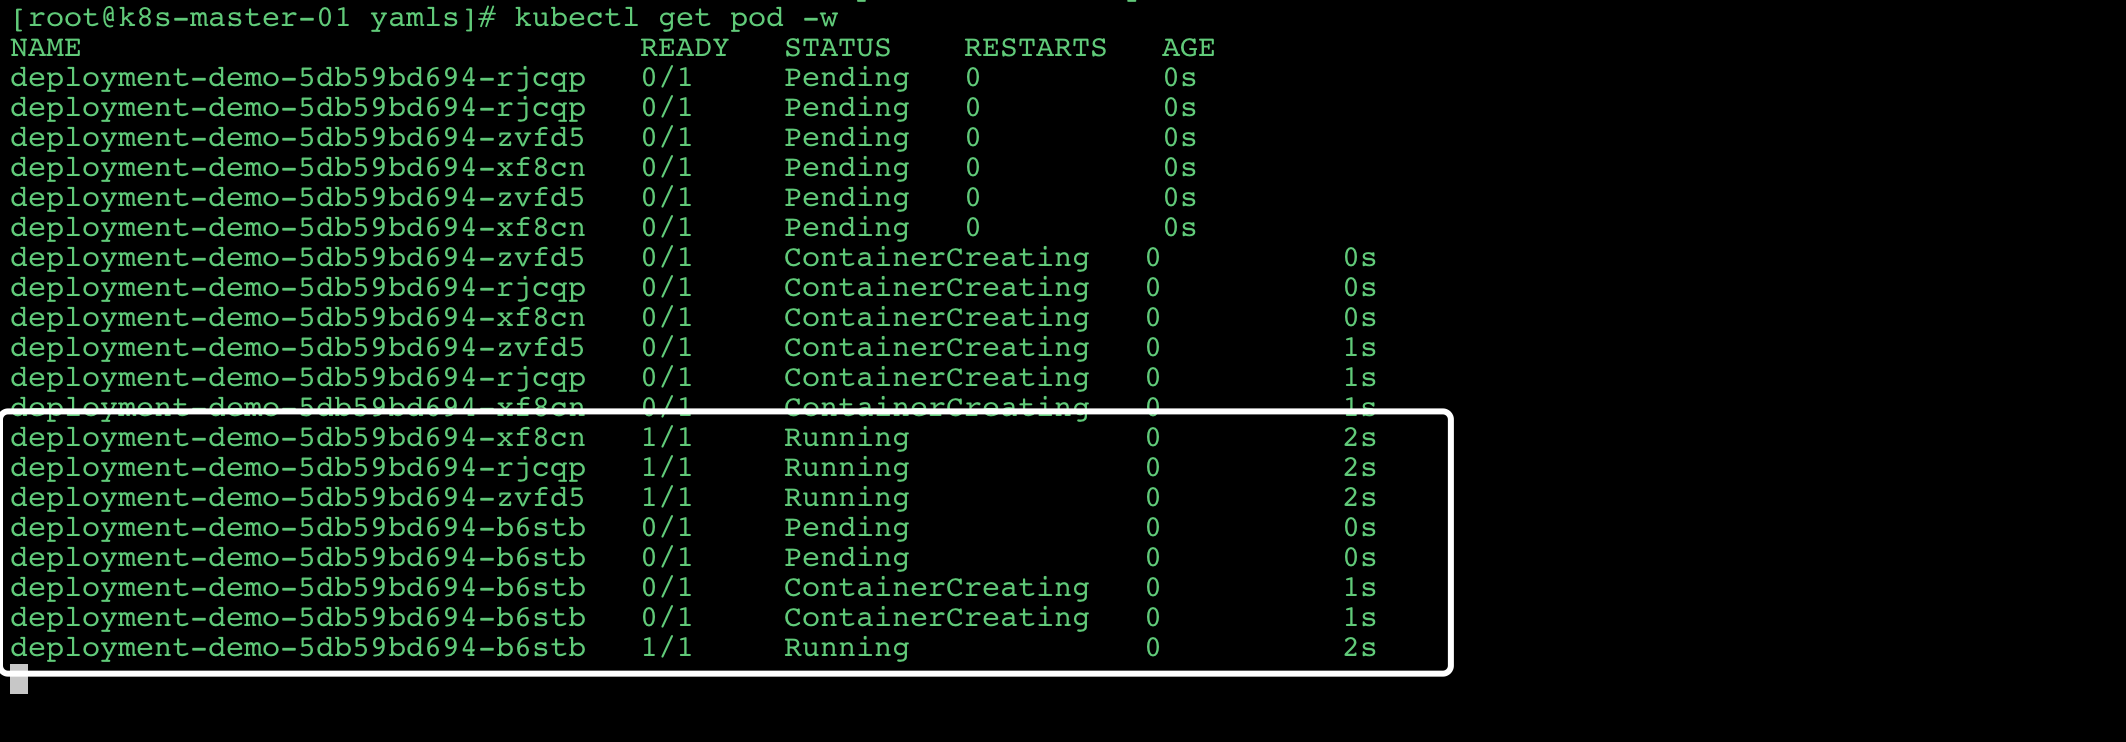This screenshot has height=742, width=2126.
Task: Click the RESTARTS column header
Action: pos(1035,48)
